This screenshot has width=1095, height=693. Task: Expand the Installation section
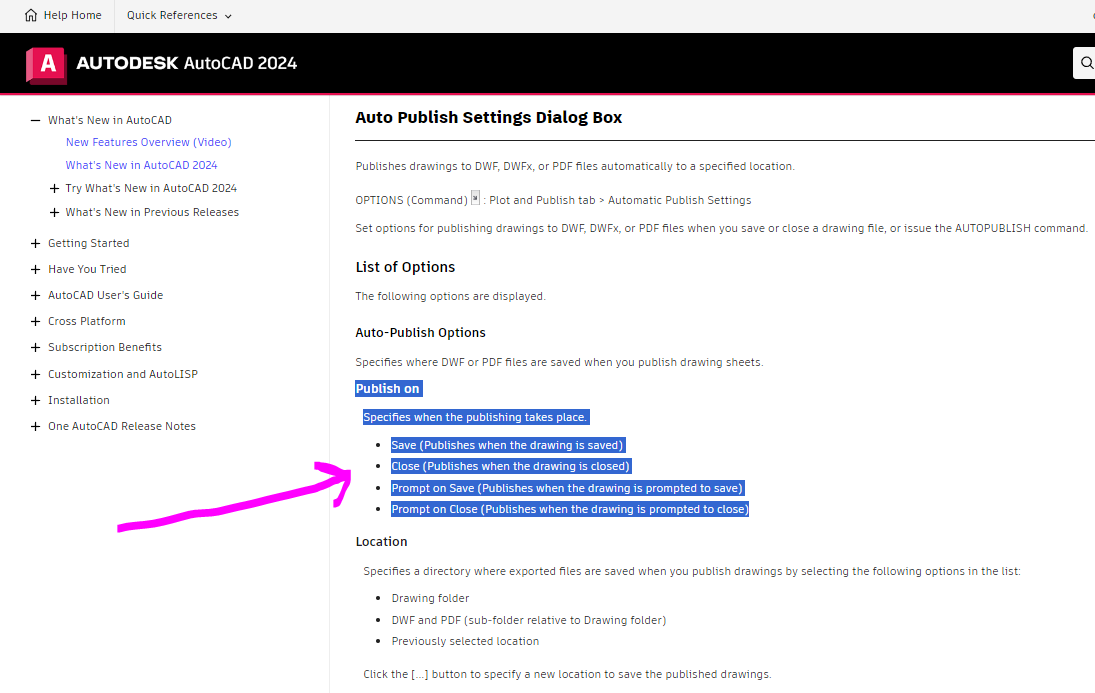[36, 399]
